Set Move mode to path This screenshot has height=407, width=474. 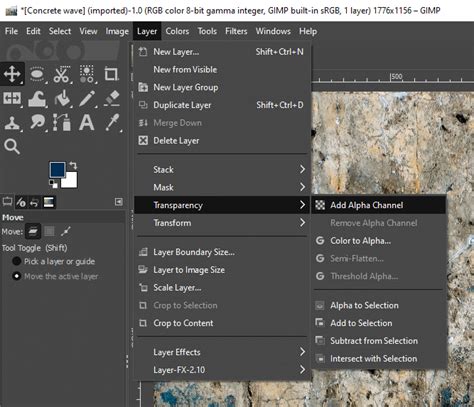pos(66,231)
